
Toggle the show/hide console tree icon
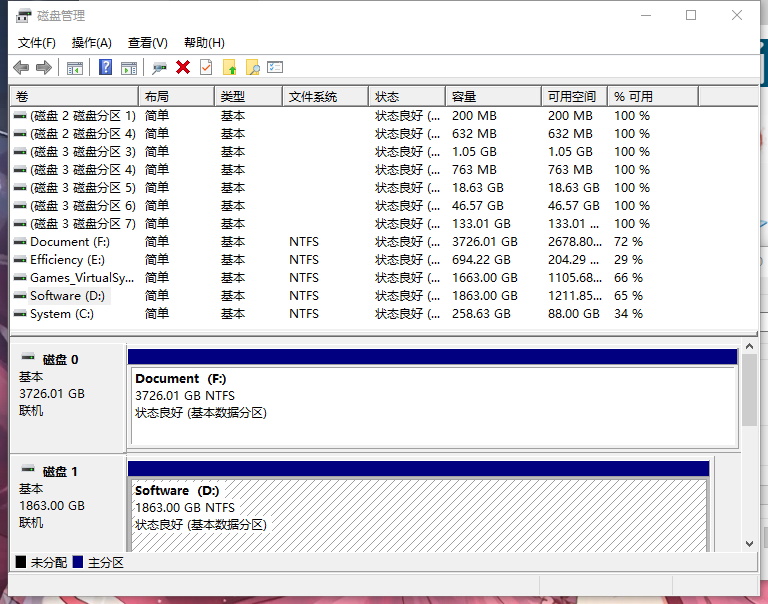(x=75, y=68)
